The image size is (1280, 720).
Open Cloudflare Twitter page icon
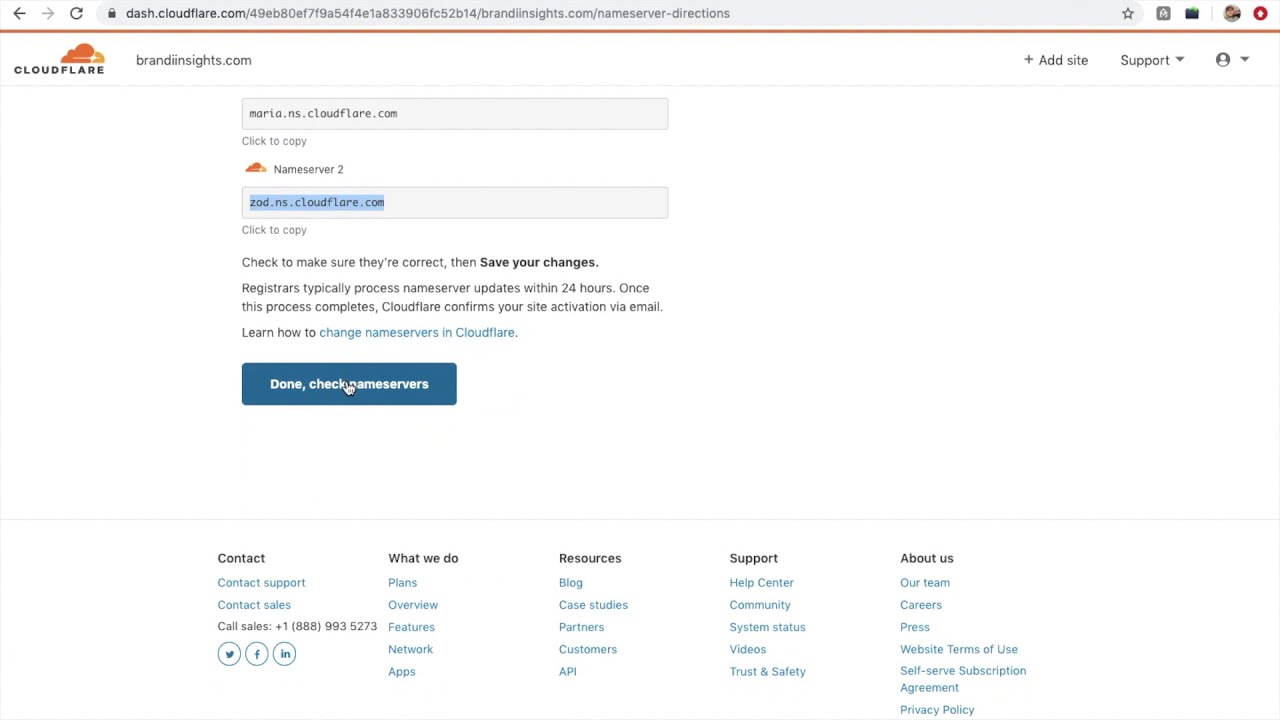229,654
